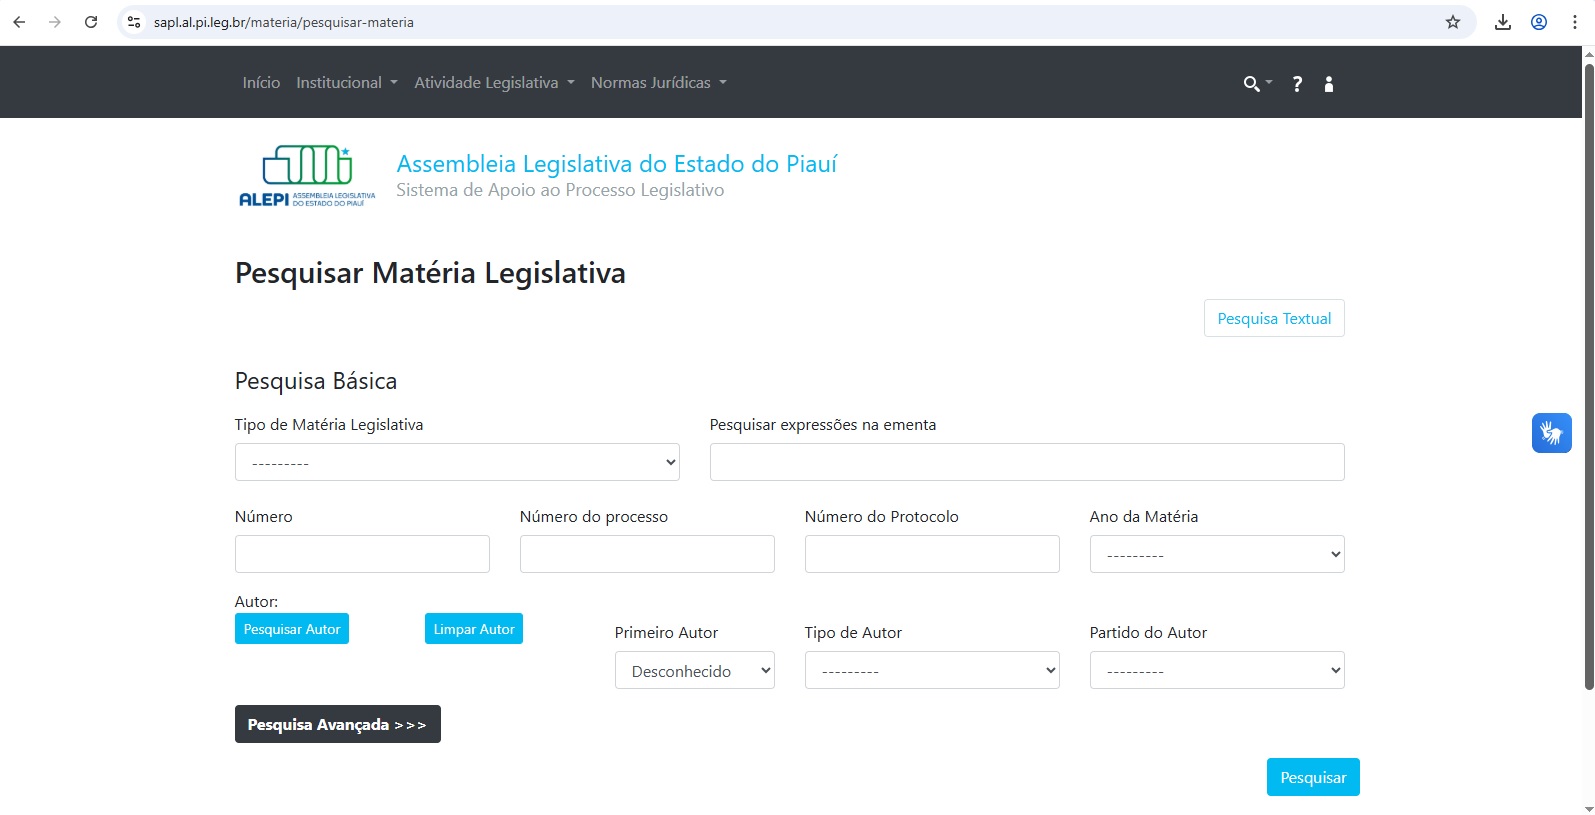Bookmark this page with the star icon
Screen dimensions: 1595x815
pos(1453,22)
